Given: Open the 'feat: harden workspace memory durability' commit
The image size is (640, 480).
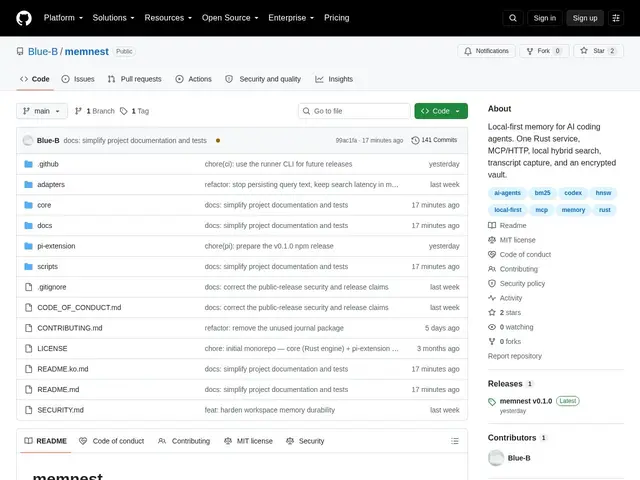Looking at the screenshot, I should point(269,410).
